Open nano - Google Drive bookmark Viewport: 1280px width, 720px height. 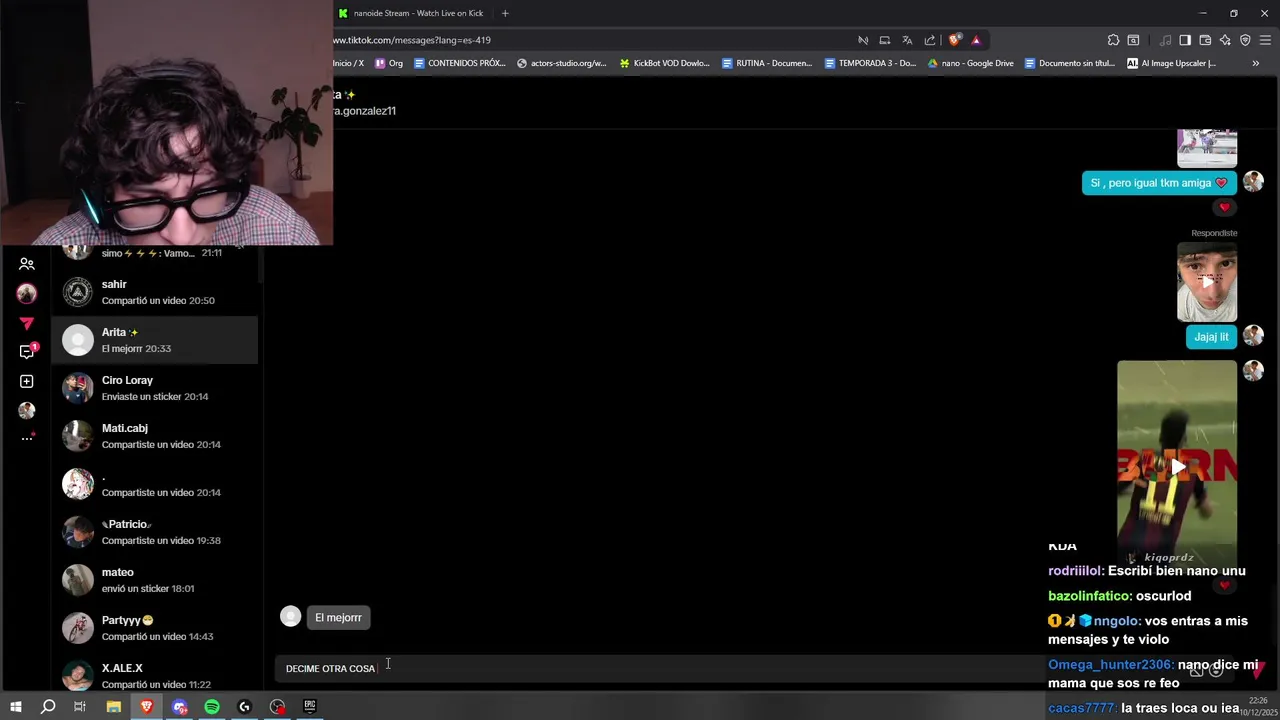(970, 63)
